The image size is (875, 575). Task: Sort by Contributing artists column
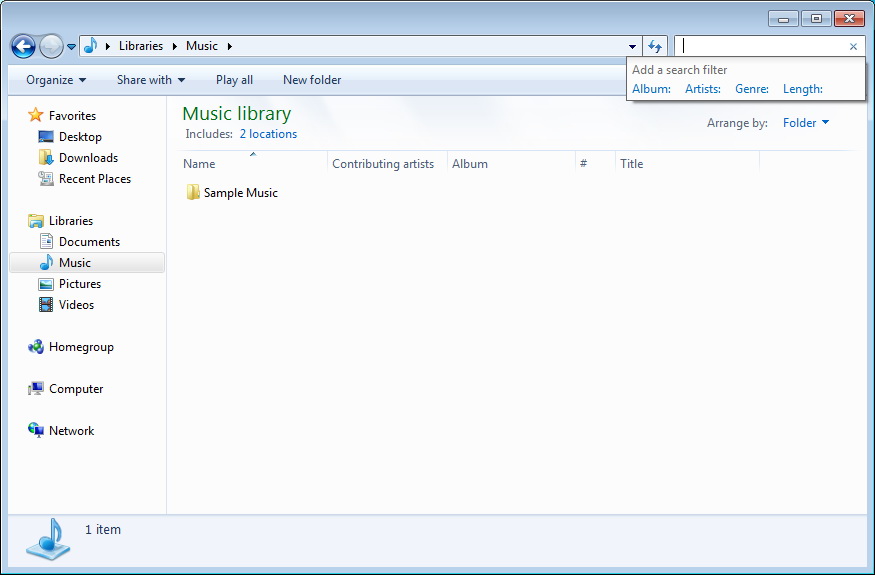387,164
